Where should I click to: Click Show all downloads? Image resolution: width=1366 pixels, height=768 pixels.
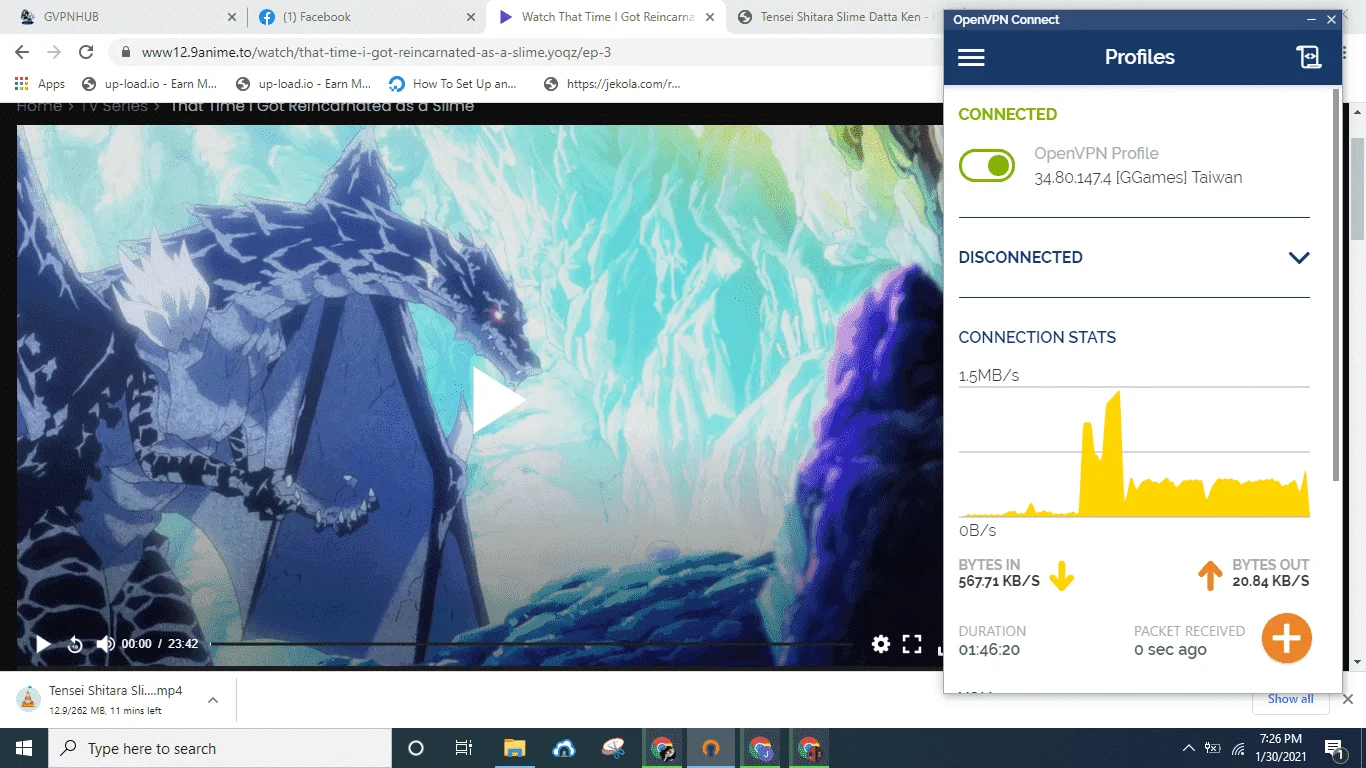1291,699
